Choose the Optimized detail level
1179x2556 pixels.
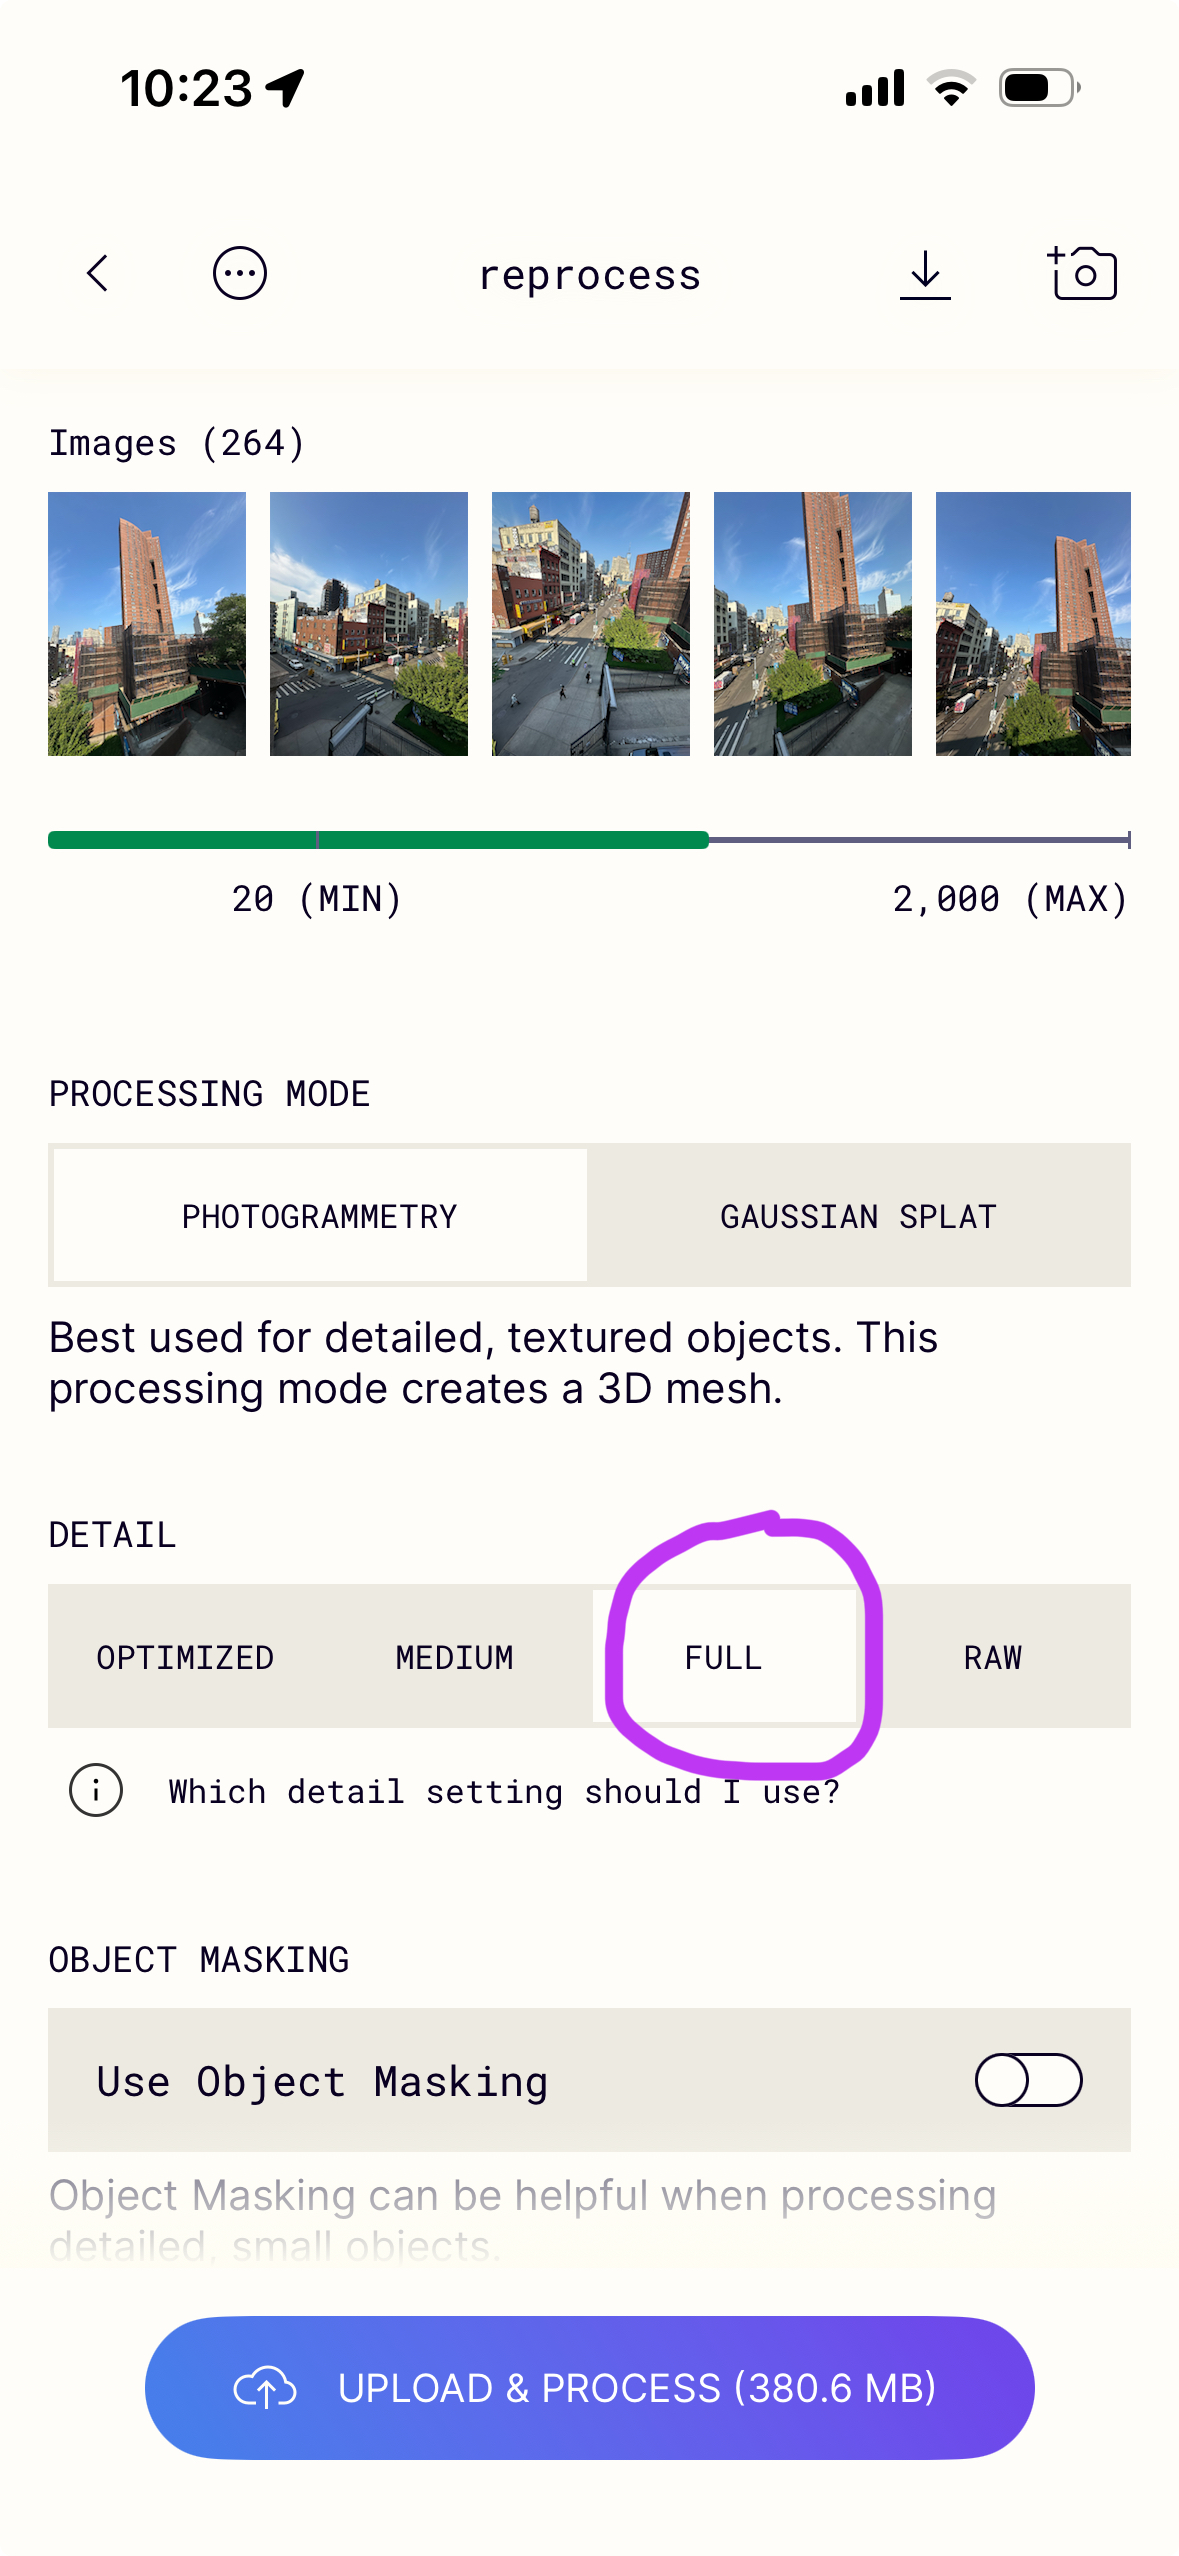[x=185, y=1657]
